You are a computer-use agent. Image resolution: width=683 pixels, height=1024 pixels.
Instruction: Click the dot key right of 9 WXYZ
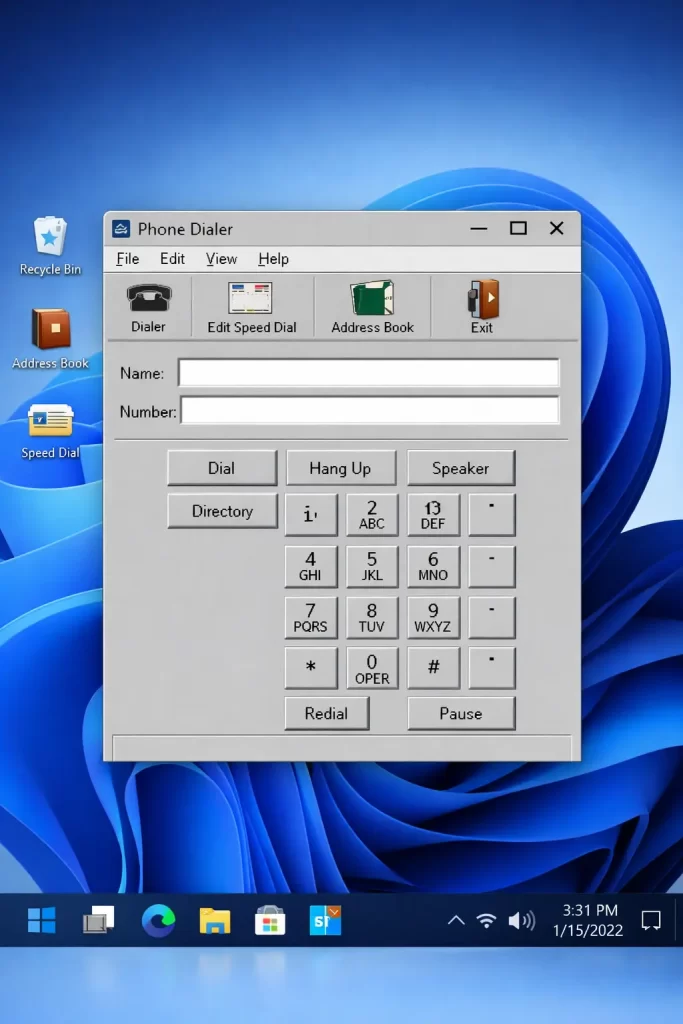[492, 617]
